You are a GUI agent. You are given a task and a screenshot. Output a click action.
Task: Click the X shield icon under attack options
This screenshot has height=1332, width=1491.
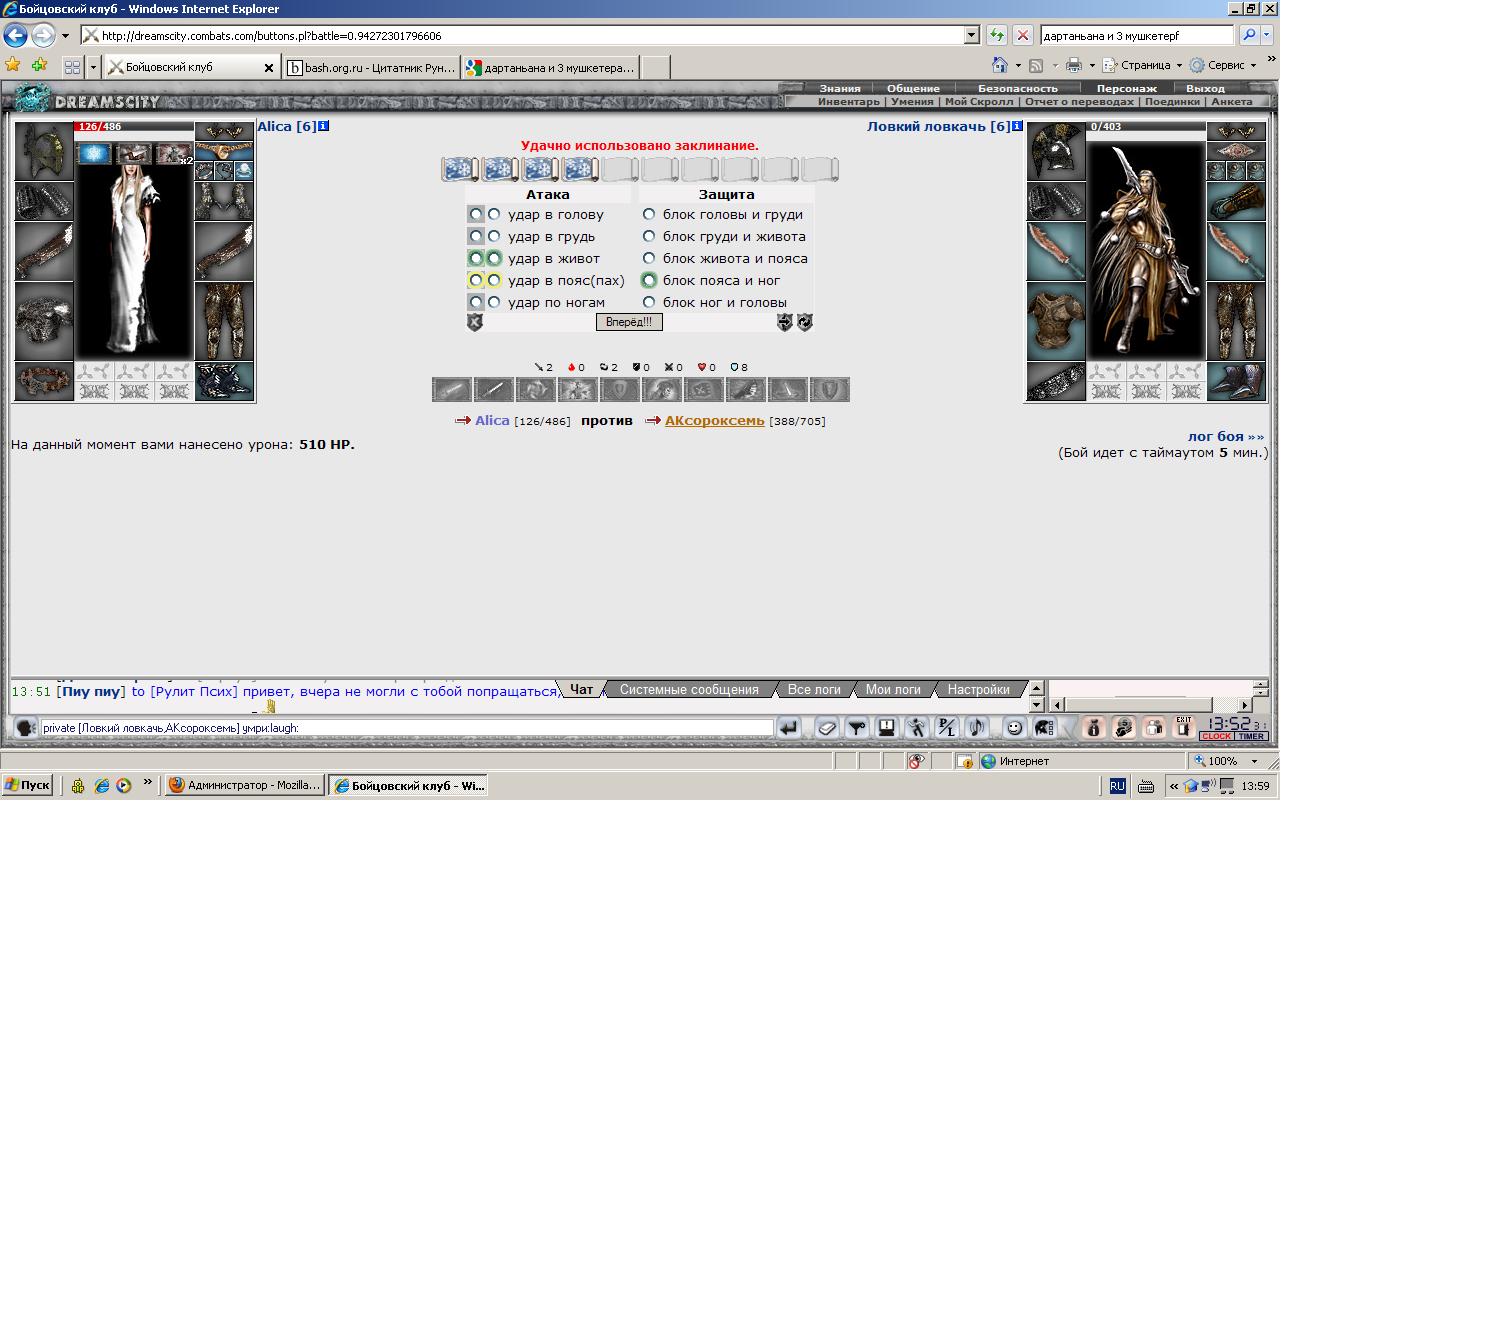tap(475, 322)
